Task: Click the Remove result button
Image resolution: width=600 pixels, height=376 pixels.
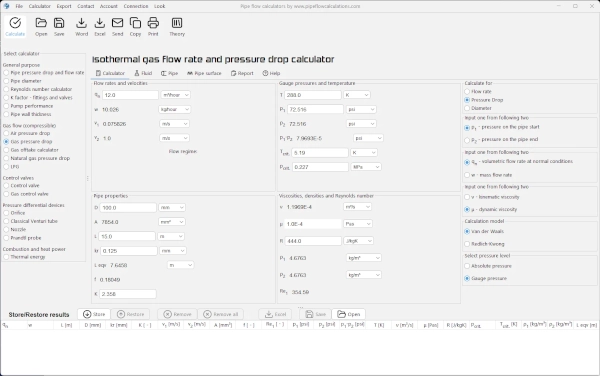Action: coord(177,314)
